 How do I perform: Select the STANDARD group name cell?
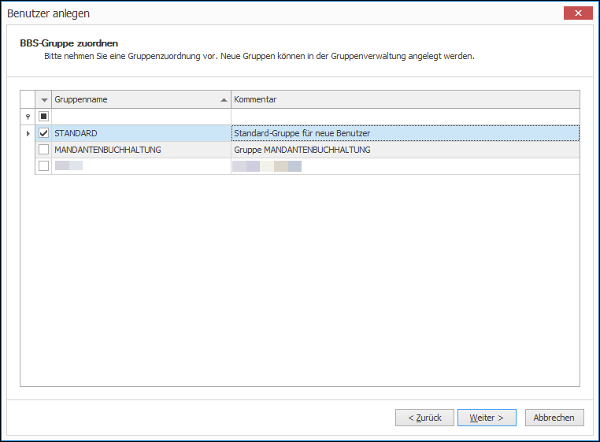141,133
